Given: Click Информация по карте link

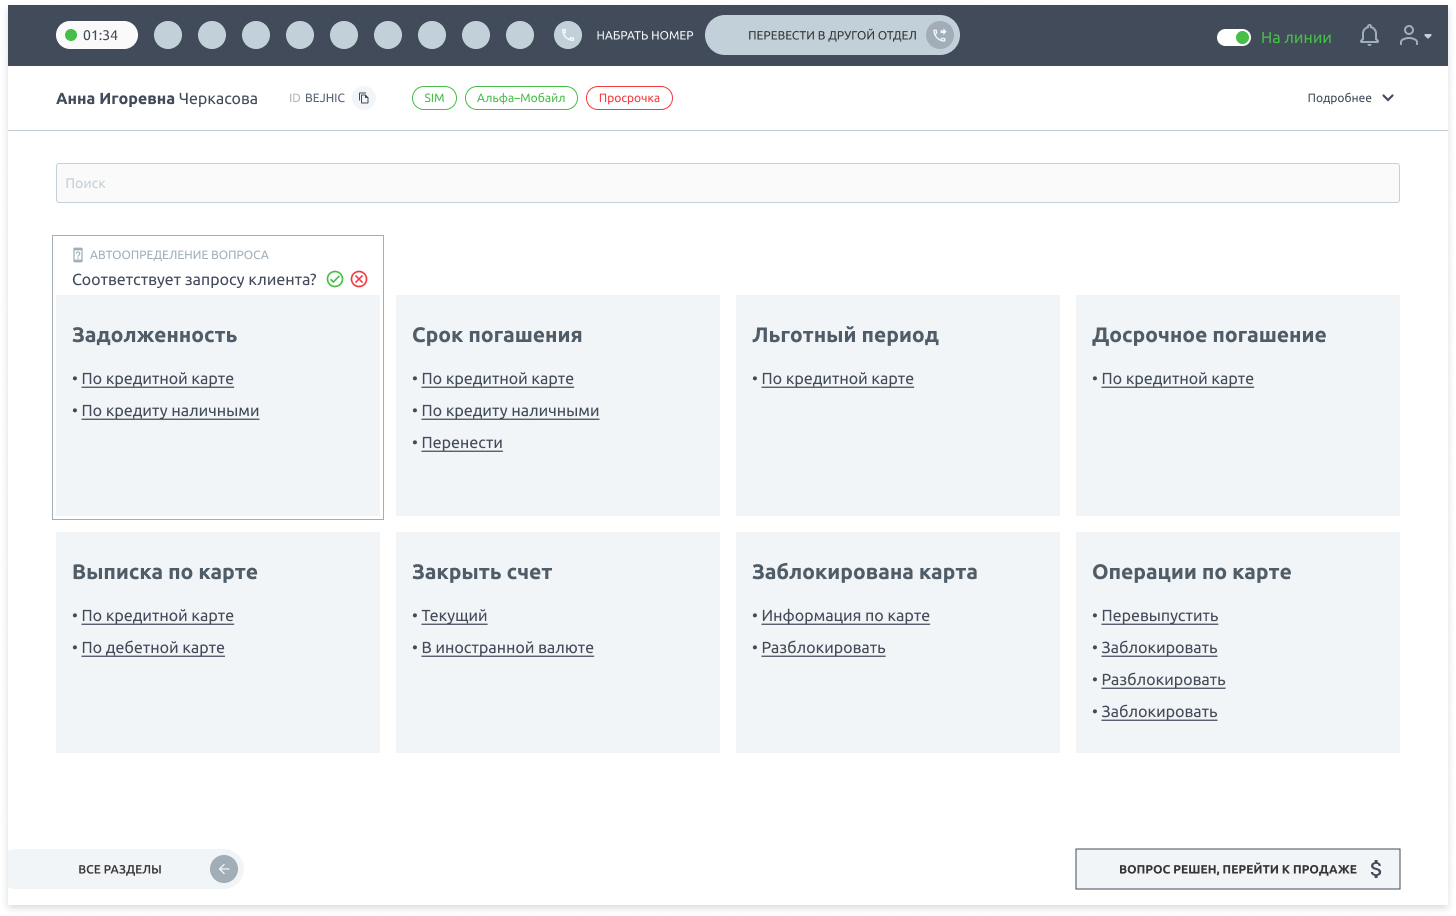Looking at the screenshot, I should click(845, 616).
